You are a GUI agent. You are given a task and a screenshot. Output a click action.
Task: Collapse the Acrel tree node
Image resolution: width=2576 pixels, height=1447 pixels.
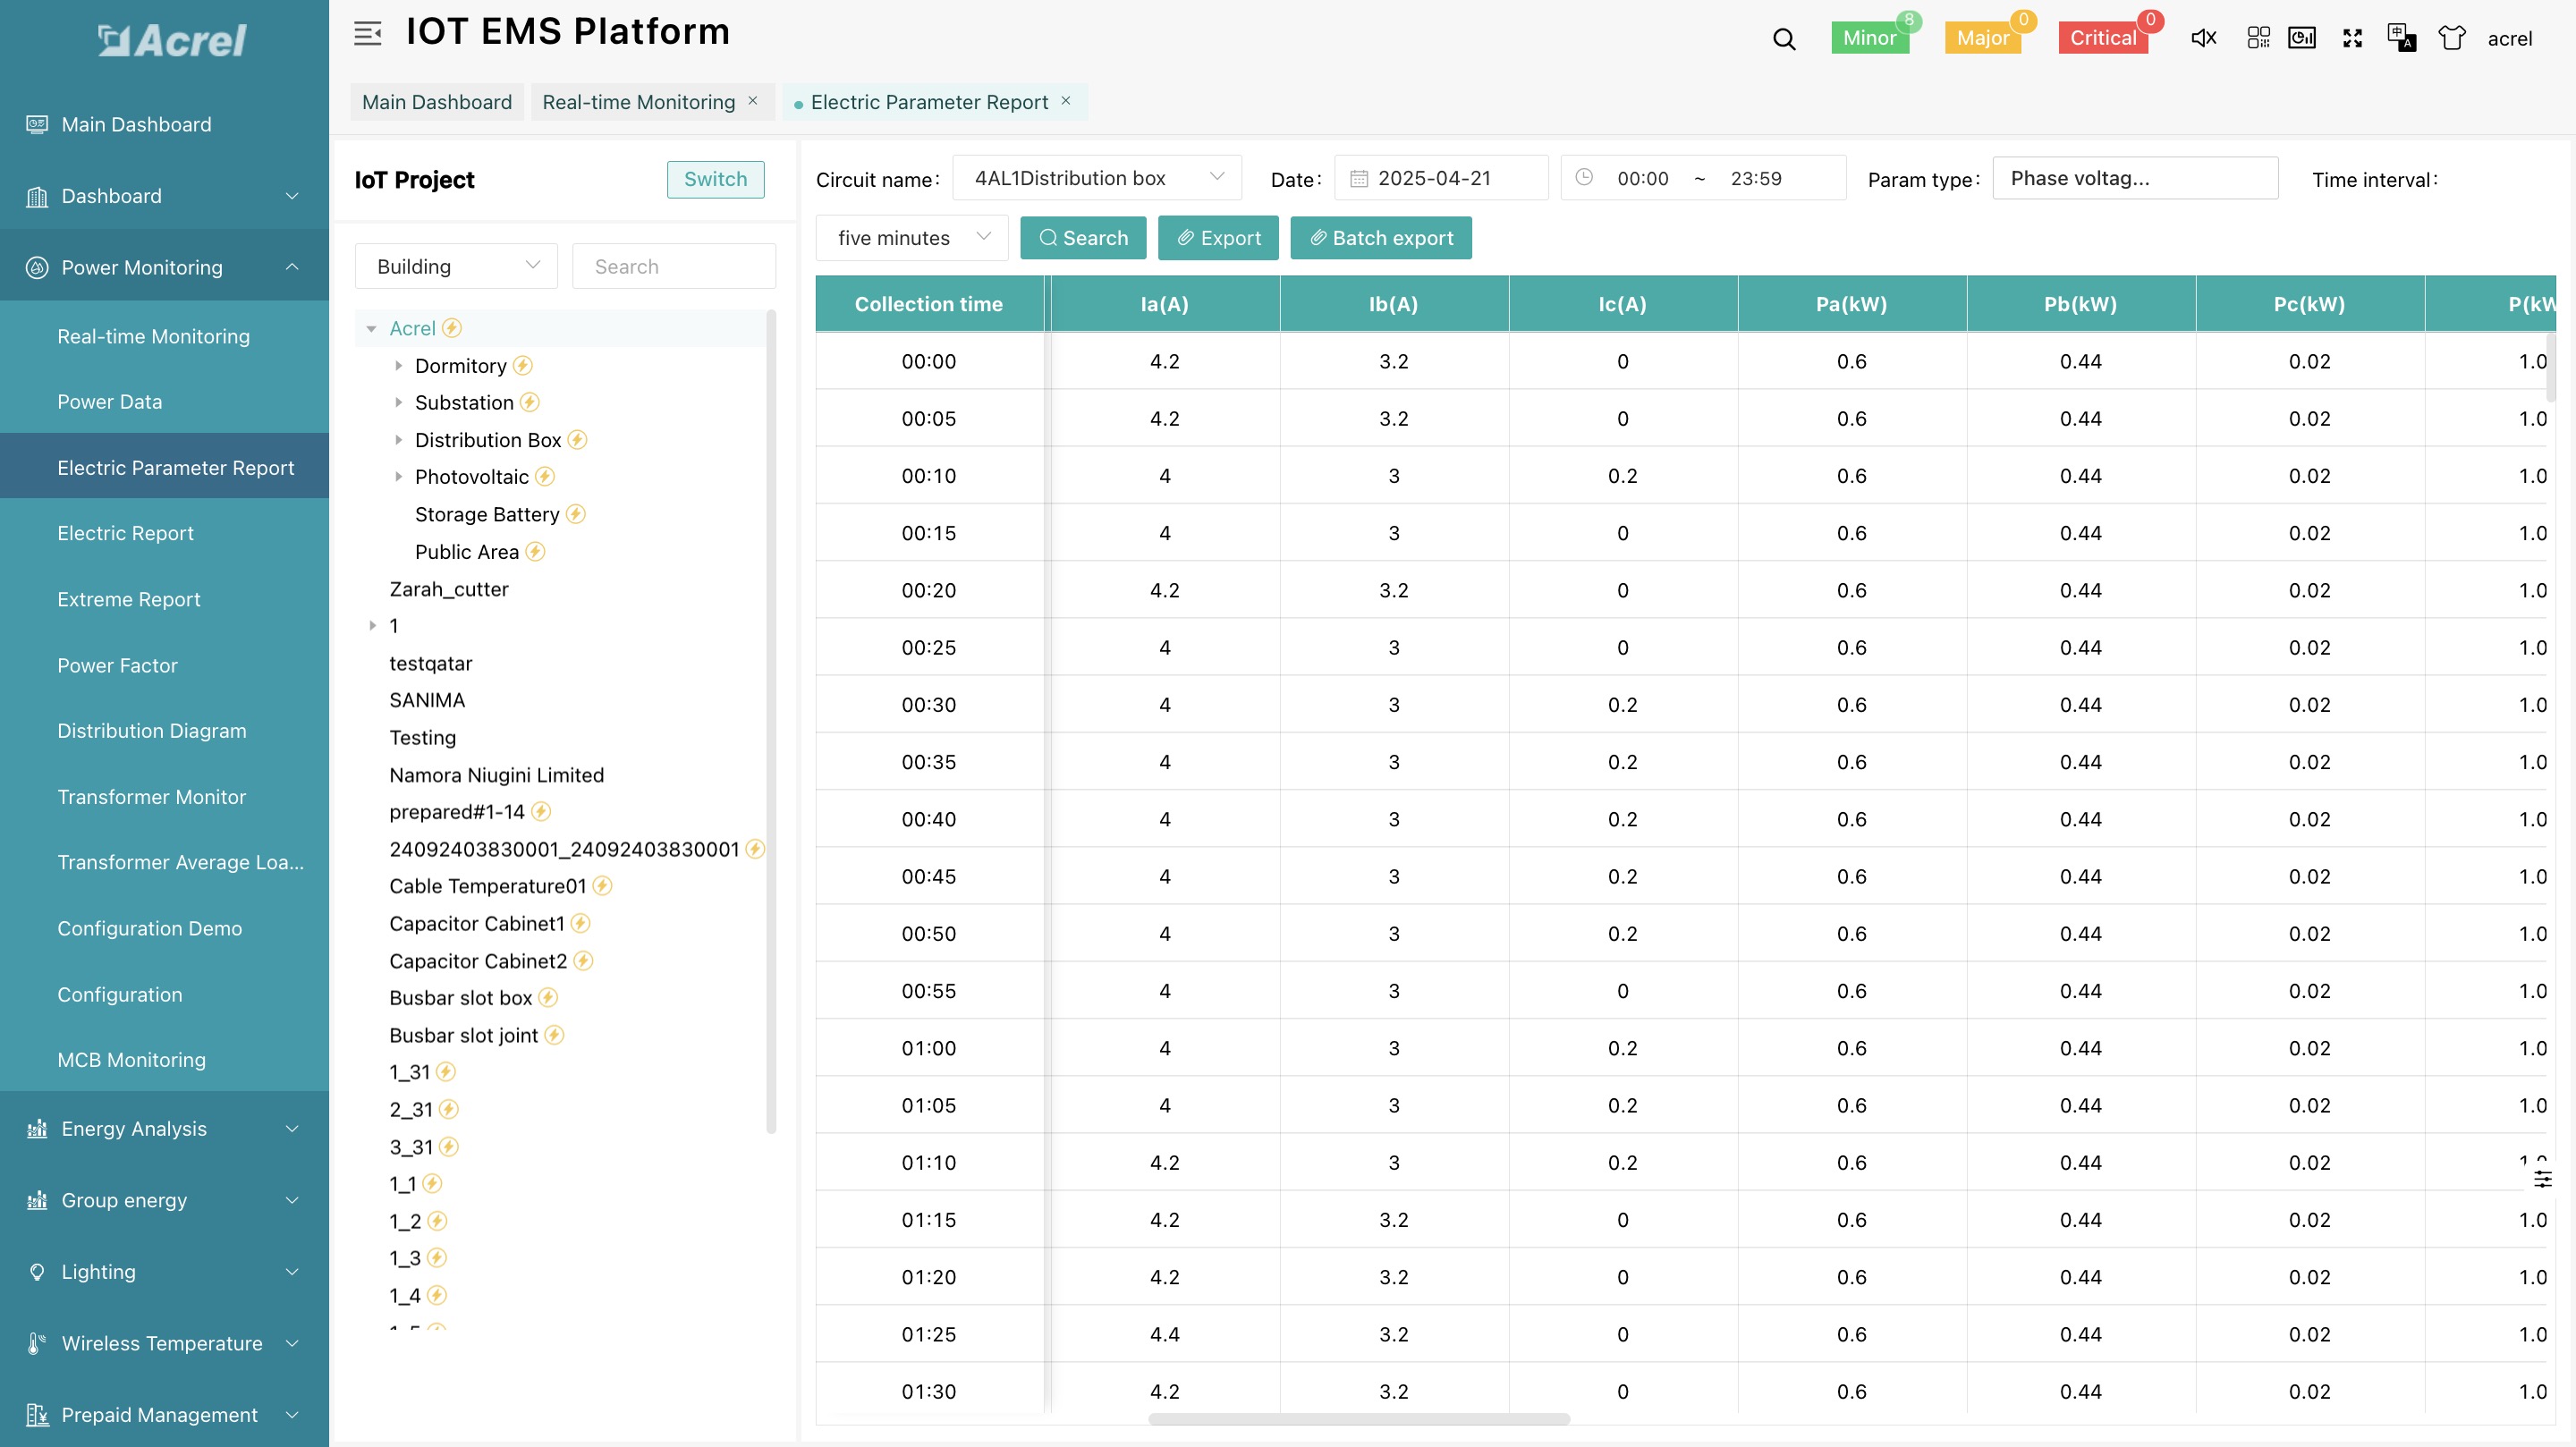(371, 329)
